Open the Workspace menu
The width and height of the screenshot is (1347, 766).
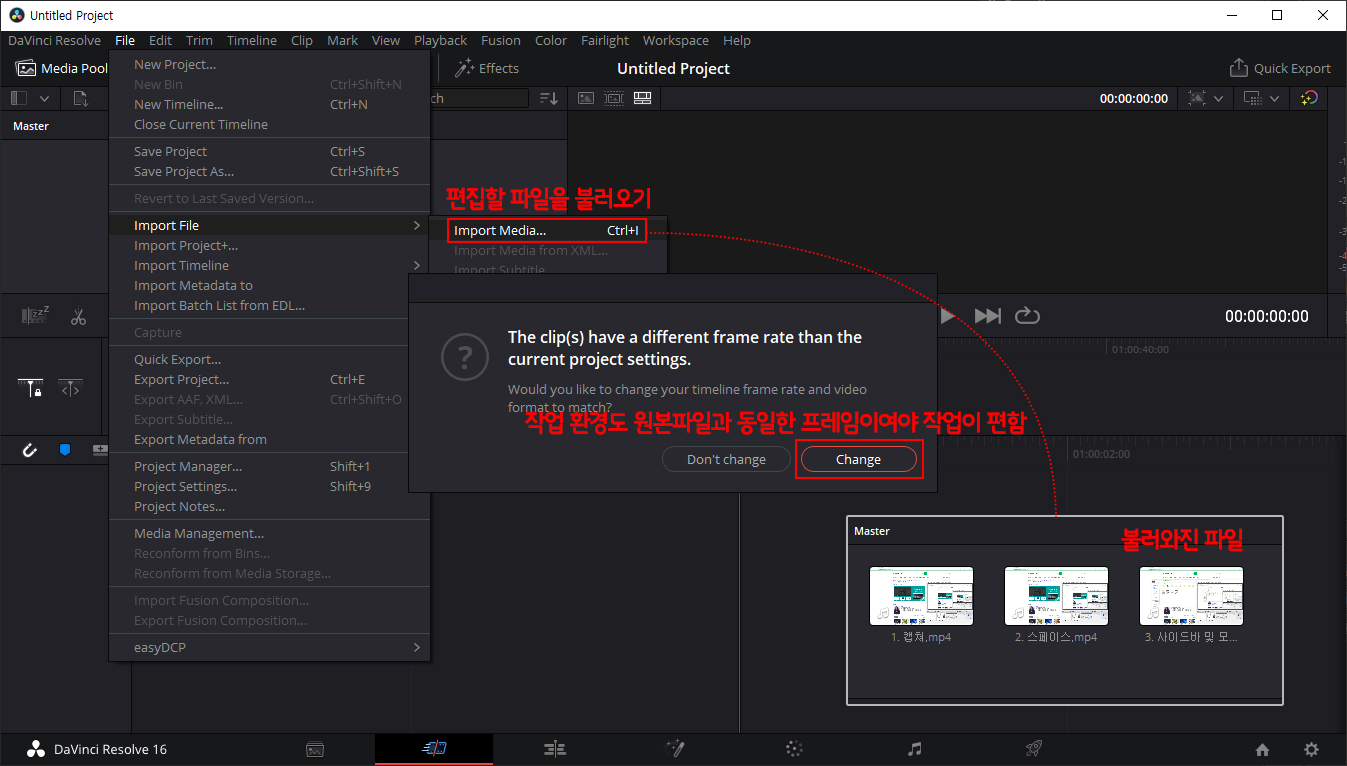pos(676,40)
